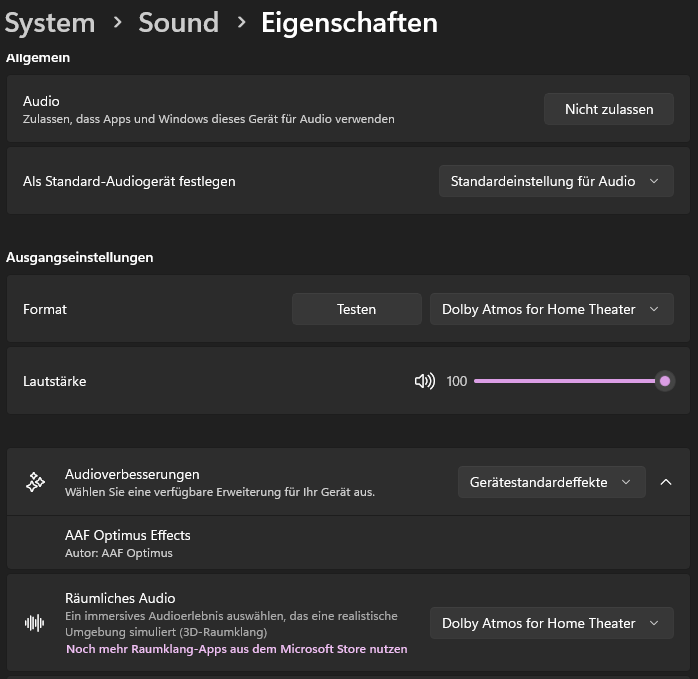
Task: Click the Eigenschaften page title
Action: point(349,23)
